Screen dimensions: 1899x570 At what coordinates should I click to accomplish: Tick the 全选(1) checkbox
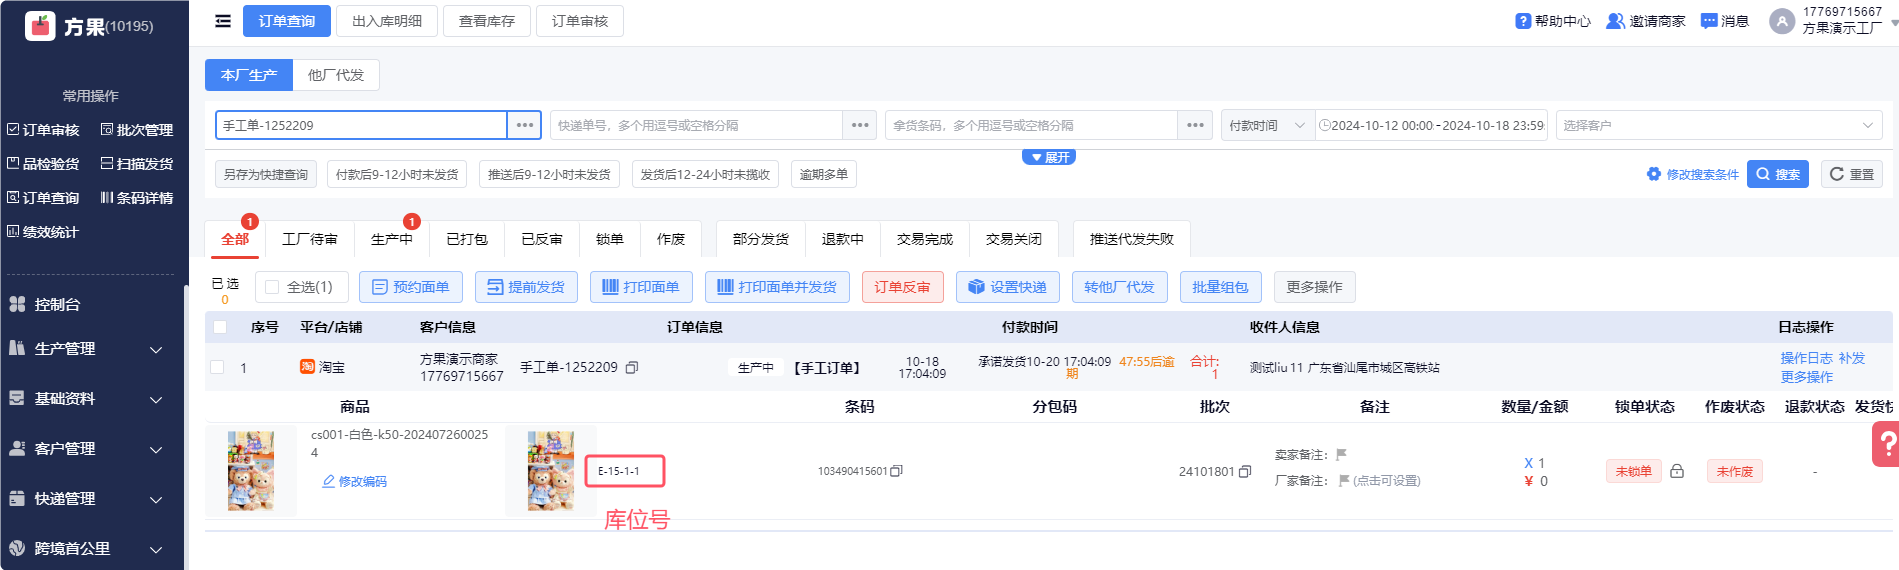[272, 287]
